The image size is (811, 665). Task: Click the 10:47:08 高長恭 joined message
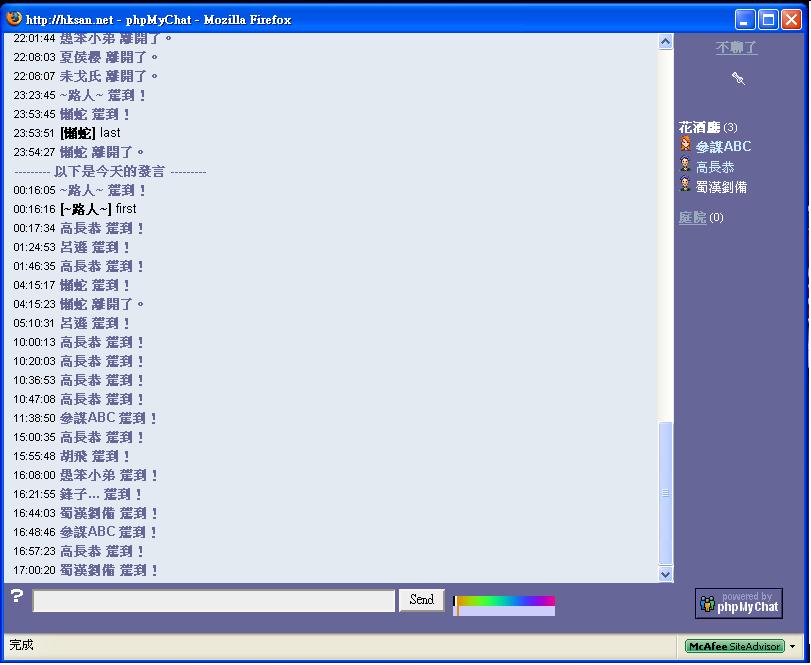click(78, 399)
